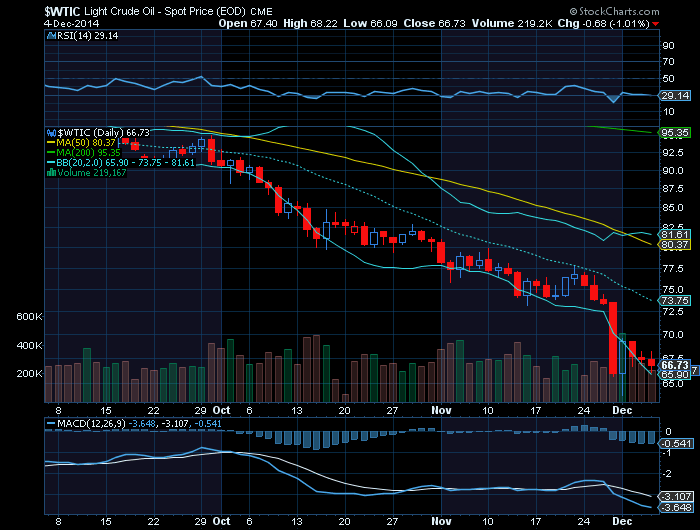Click the Chg -0.68 (-1.01%) text

(x=603, y=24)
